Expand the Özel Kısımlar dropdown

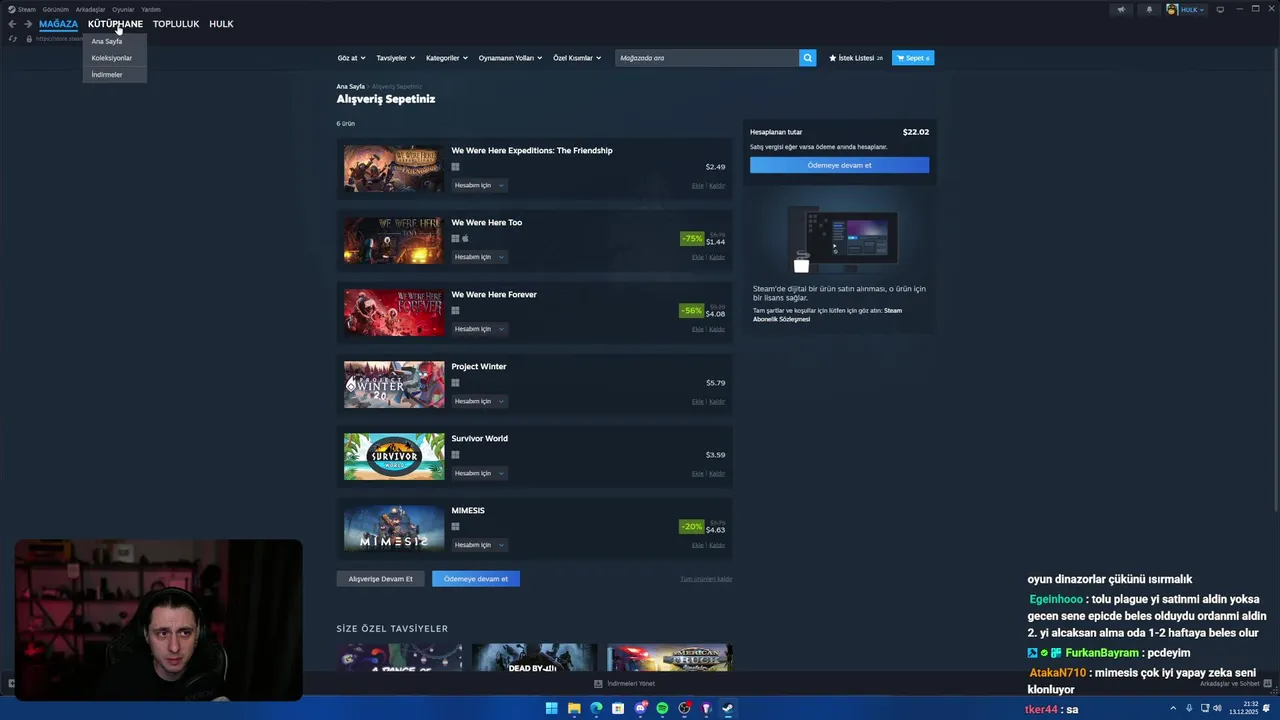click(577, 58)
